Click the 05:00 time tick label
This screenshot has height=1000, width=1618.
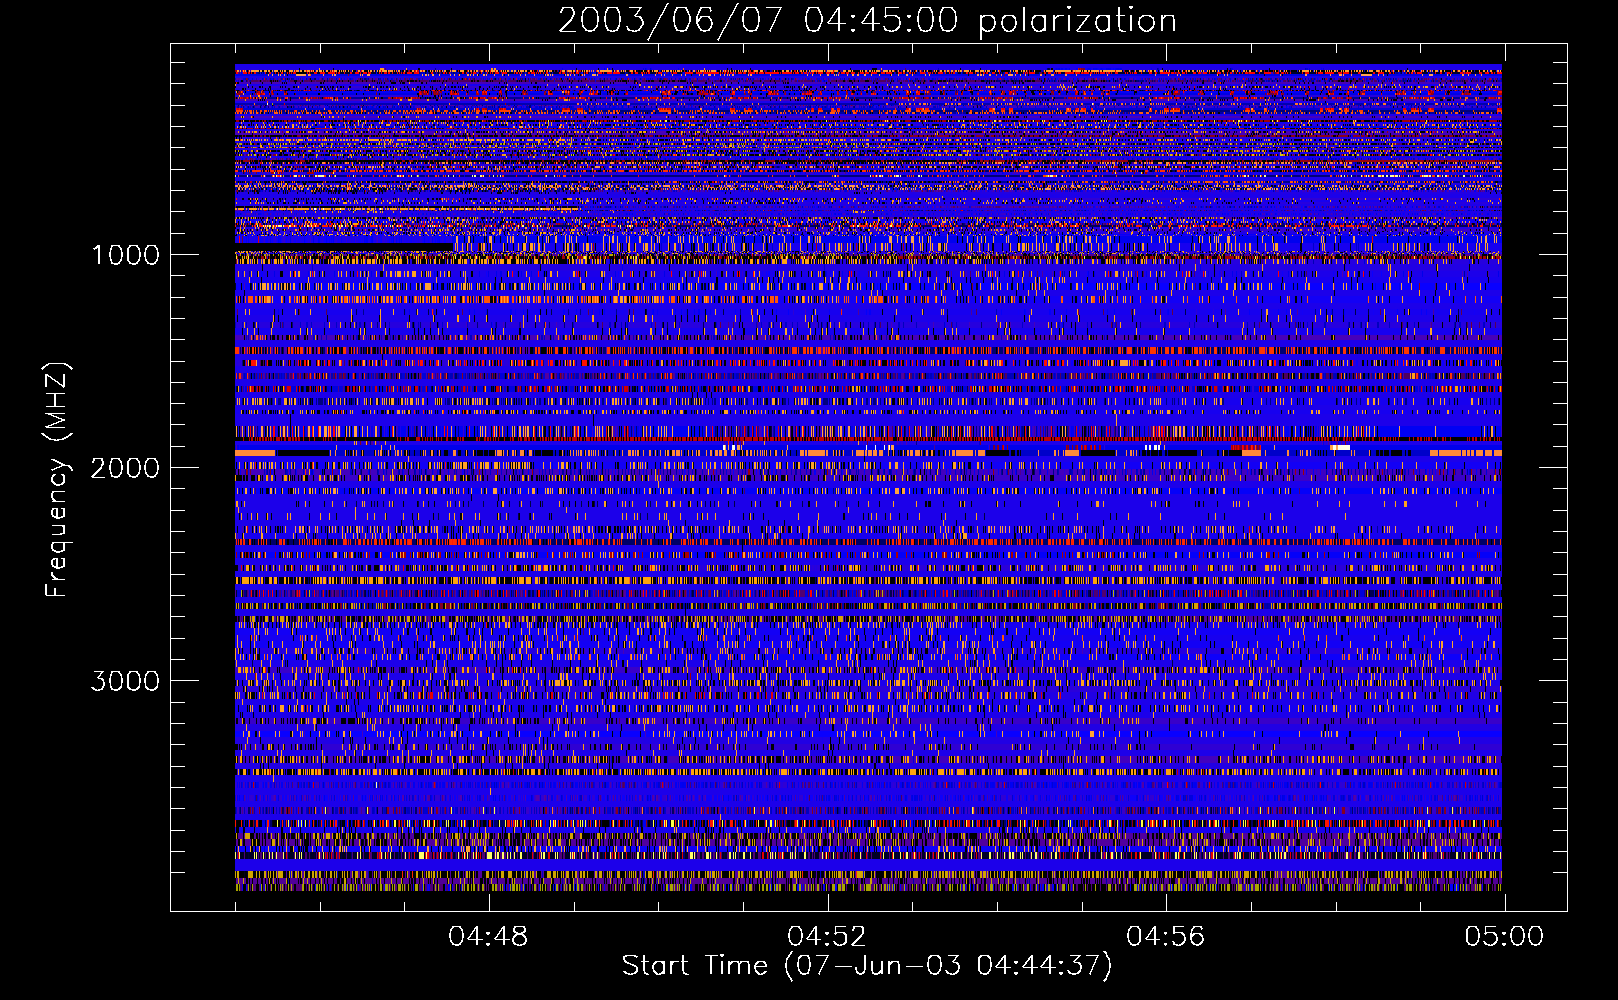pos(1504,937)
